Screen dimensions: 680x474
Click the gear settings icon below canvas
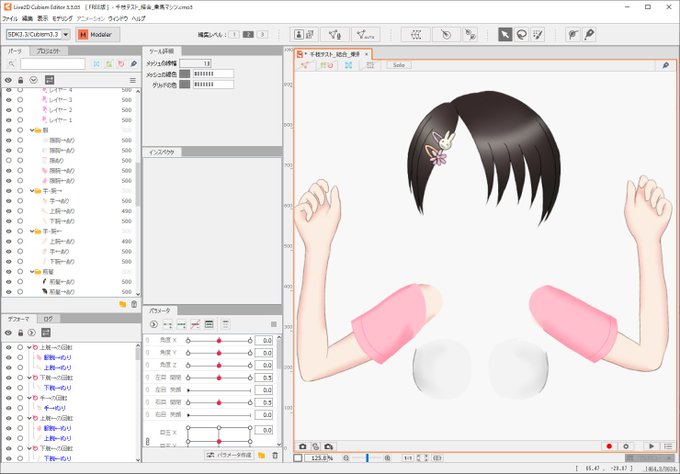(626, 446)
